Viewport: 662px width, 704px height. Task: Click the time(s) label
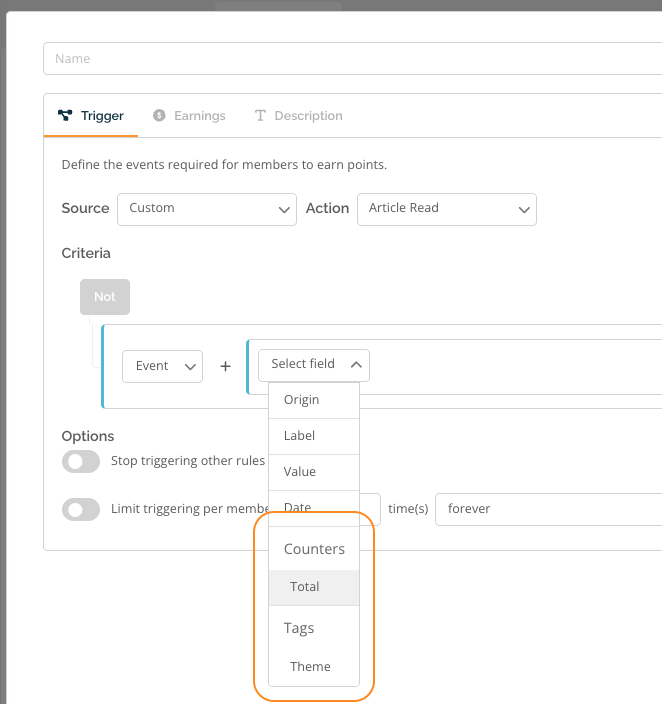point(408,509)
